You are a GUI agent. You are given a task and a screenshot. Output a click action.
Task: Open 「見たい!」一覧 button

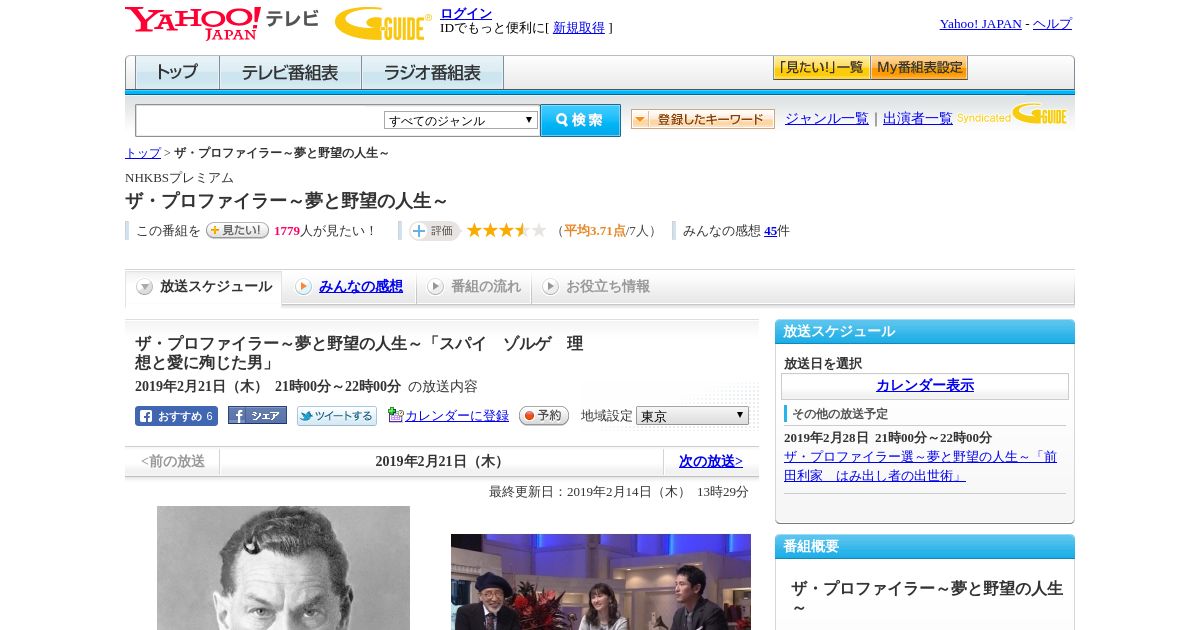[821, 68]
